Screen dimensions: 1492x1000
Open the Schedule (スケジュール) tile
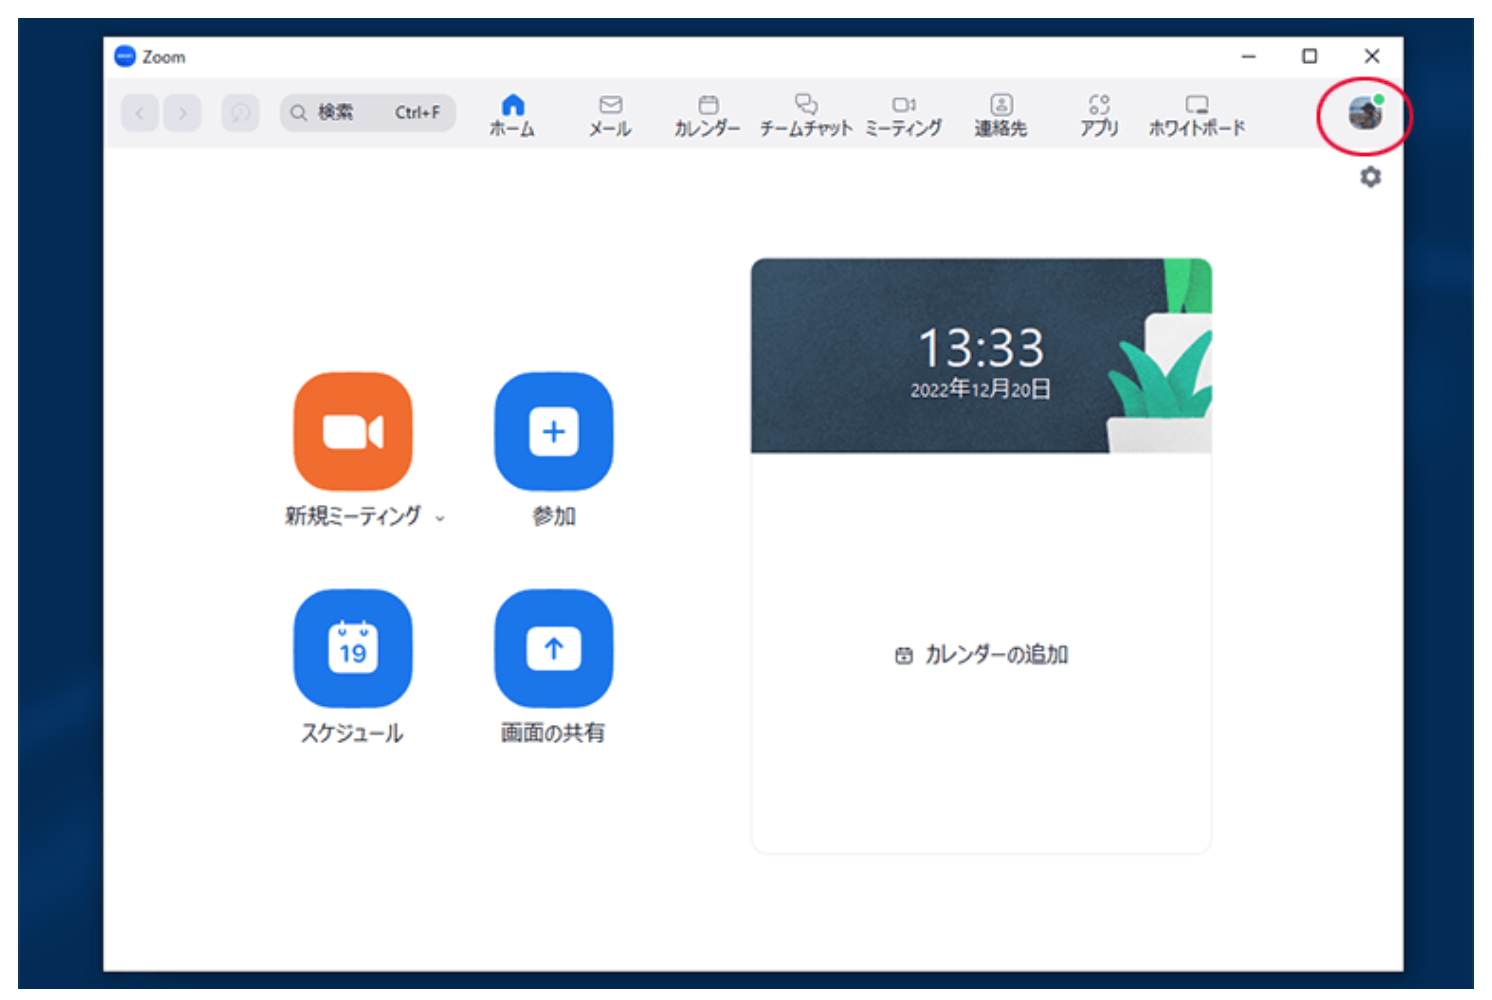click(x=352, y=648)
